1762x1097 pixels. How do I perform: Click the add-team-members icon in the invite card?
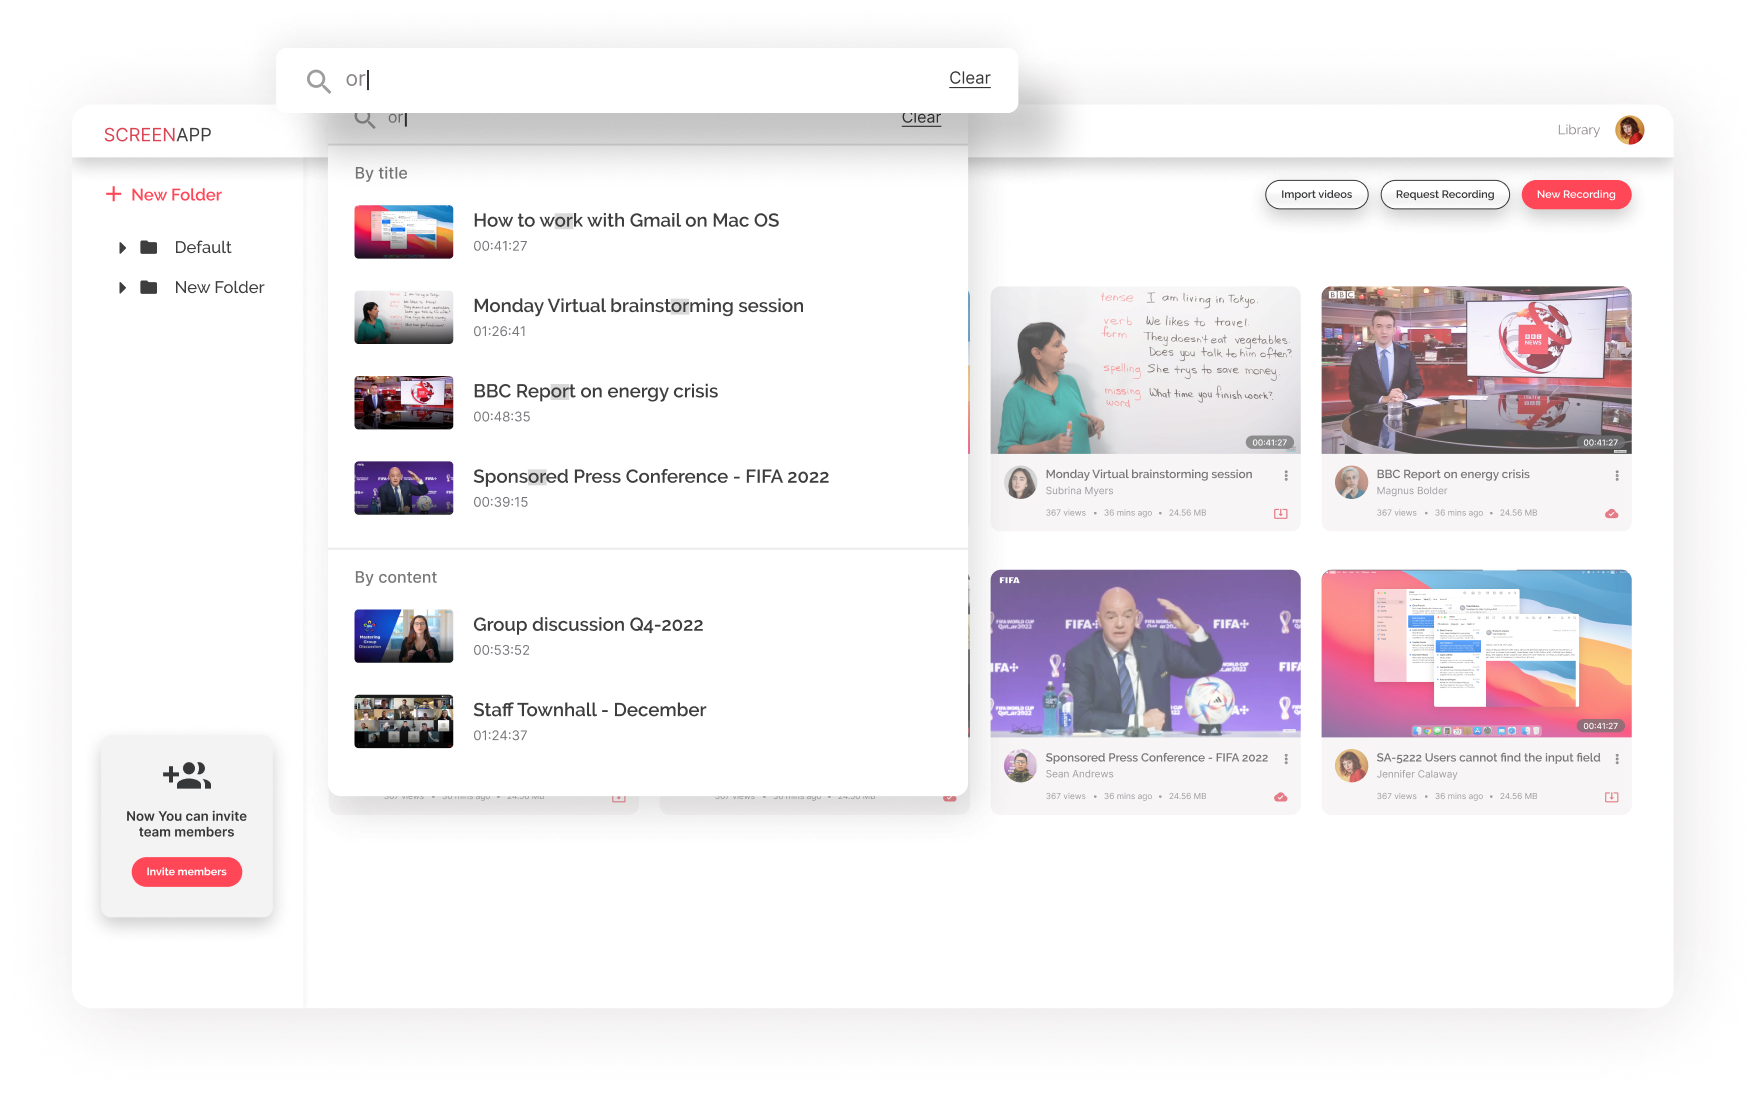point(187,775)
